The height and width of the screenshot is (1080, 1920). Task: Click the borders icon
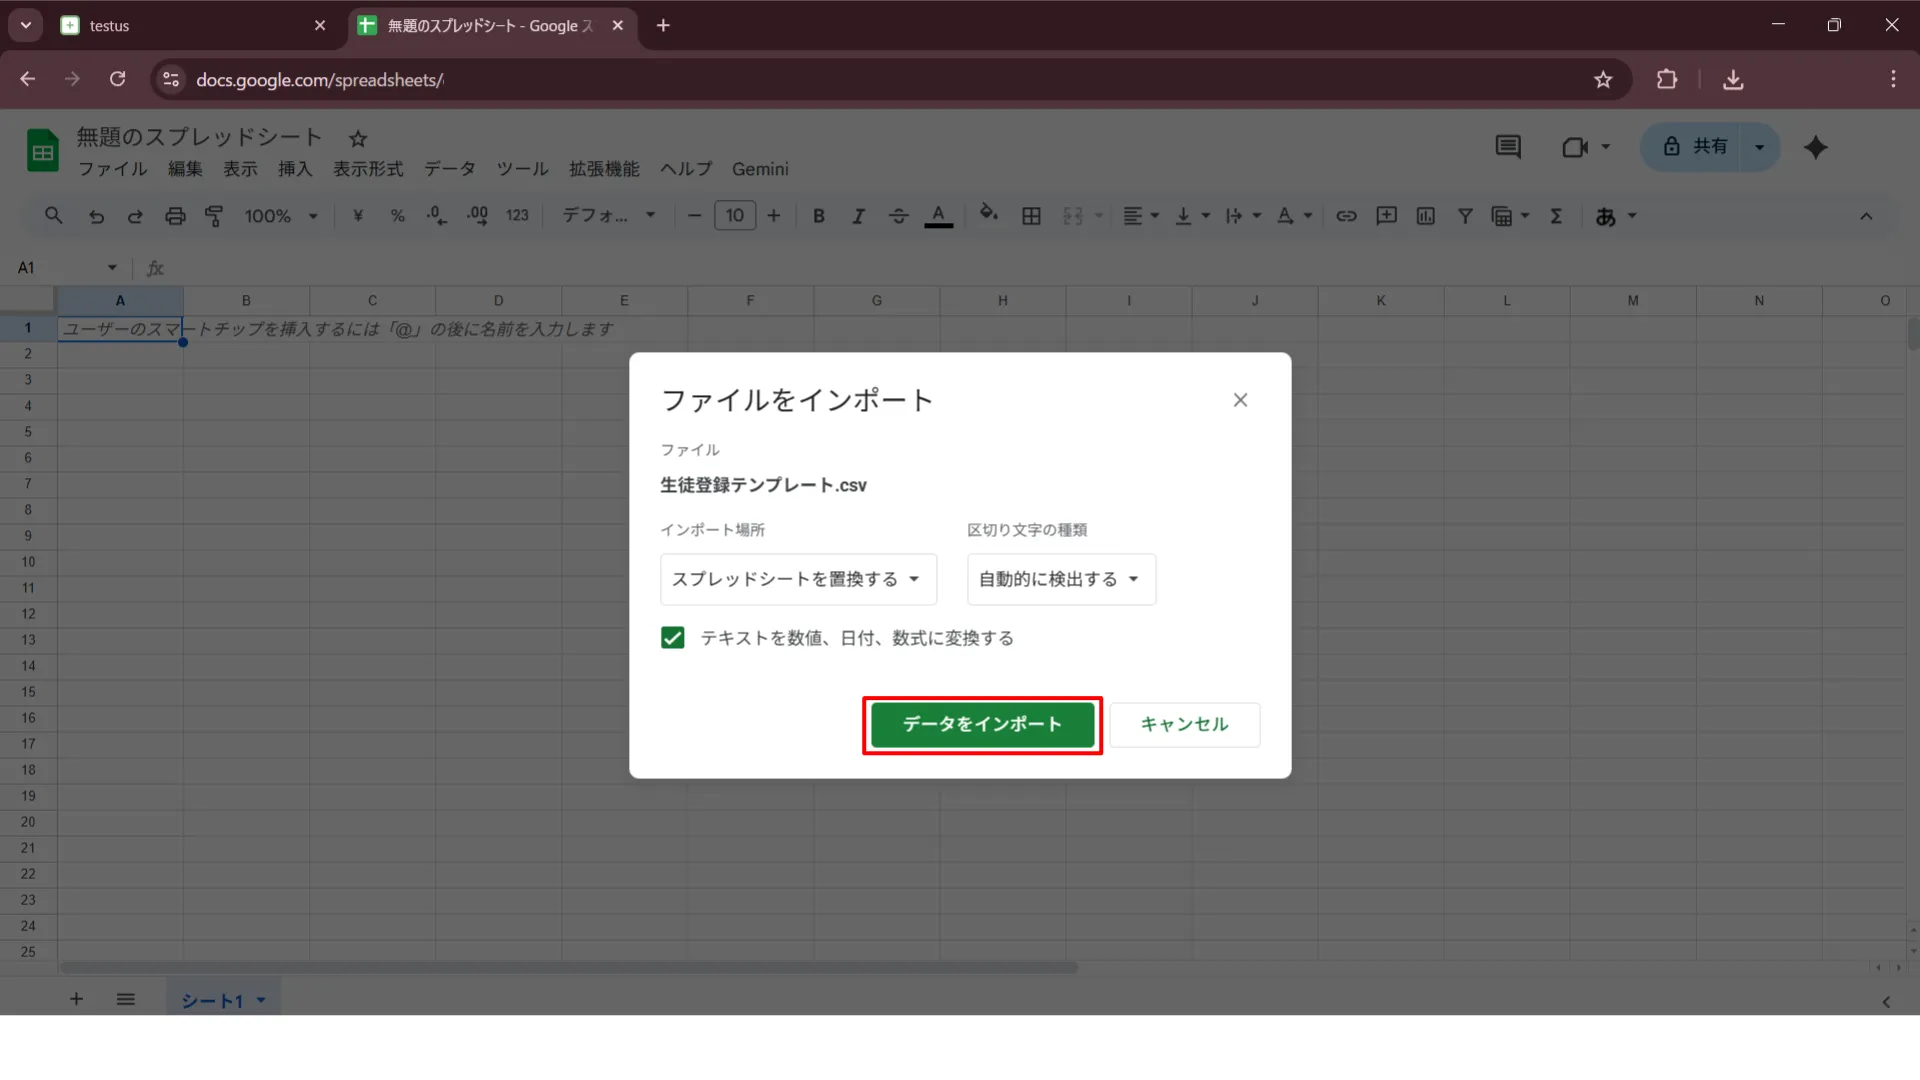[x=1032, y=216]
